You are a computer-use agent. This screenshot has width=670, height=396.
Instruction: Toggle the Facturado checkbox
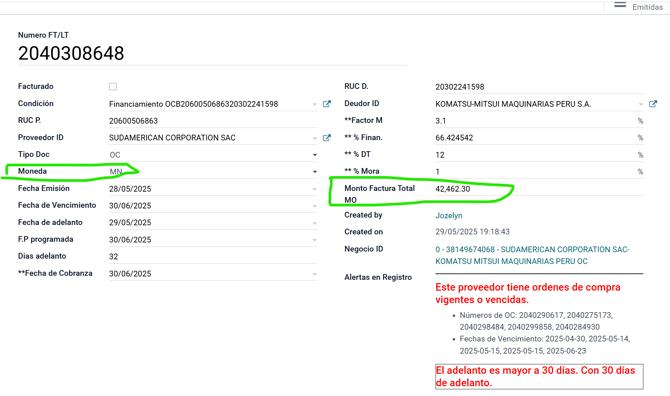tap(113, 87)
